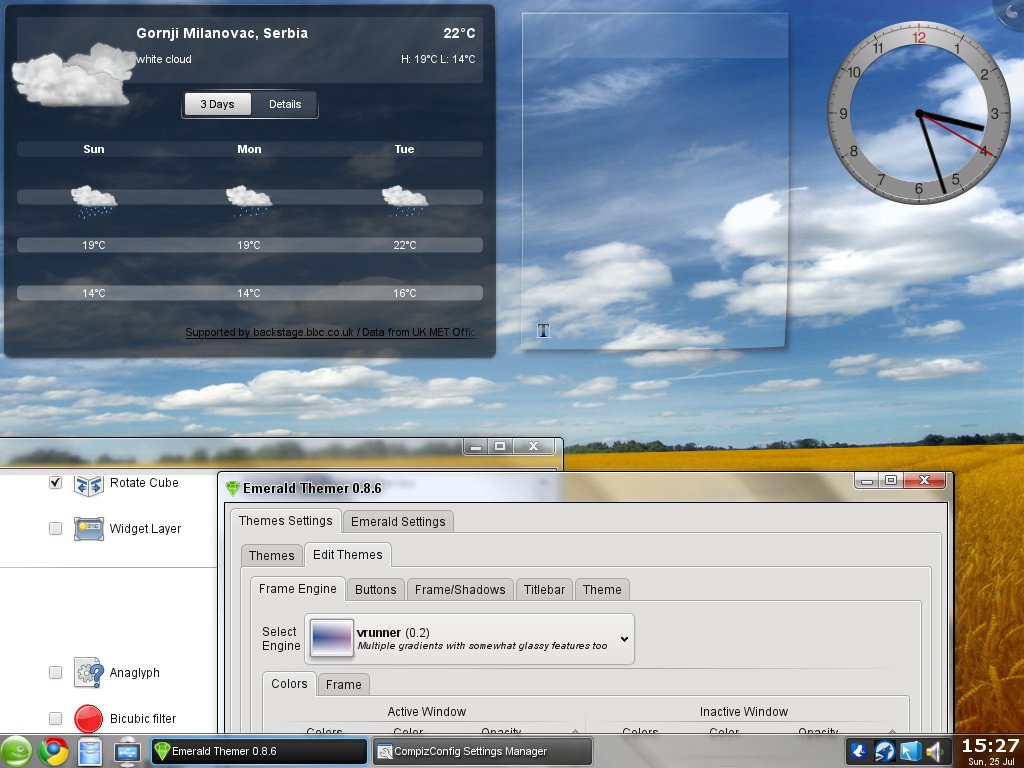The image size is (1024, 768).
Task: Open Rotate Cube plugin icon
Action: coord(88,485)
